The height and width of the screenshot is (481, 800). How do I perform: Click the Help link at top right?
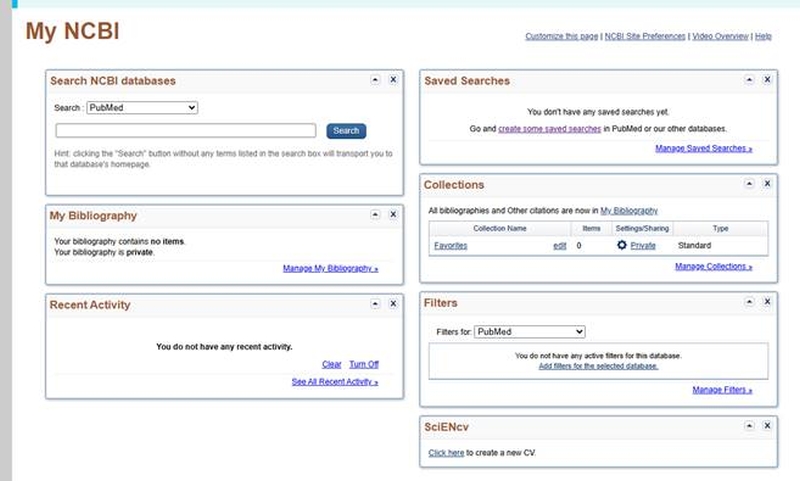coord(763,36)
